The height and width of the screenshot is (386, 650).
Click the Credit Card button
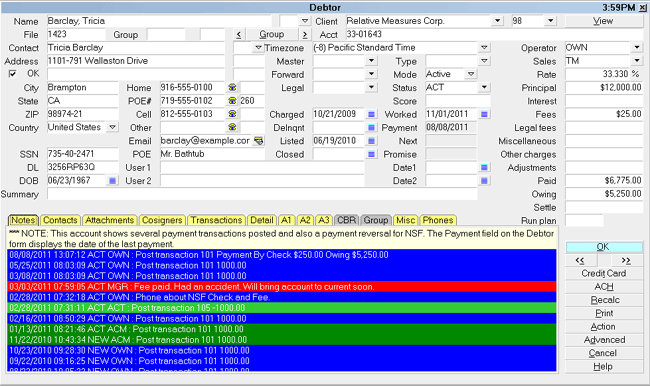pos(604,273)
